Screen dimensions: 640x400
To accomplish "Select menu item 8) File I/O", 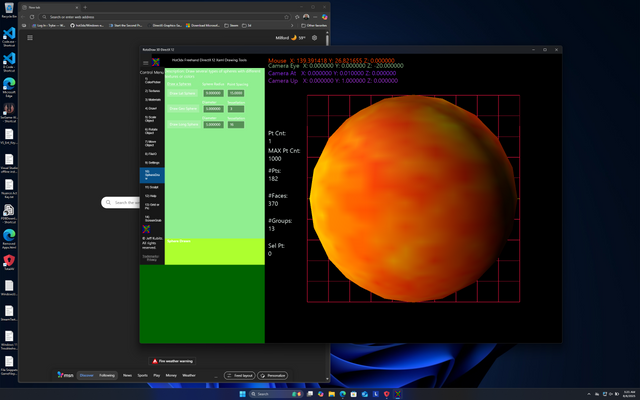I will click(x=152, y=154).
